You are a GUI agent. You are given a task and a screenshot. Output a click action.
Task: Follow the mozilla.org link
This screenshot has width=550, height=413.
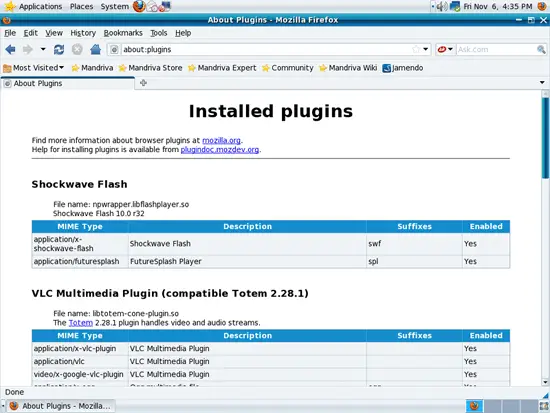(x=221, y=140)
